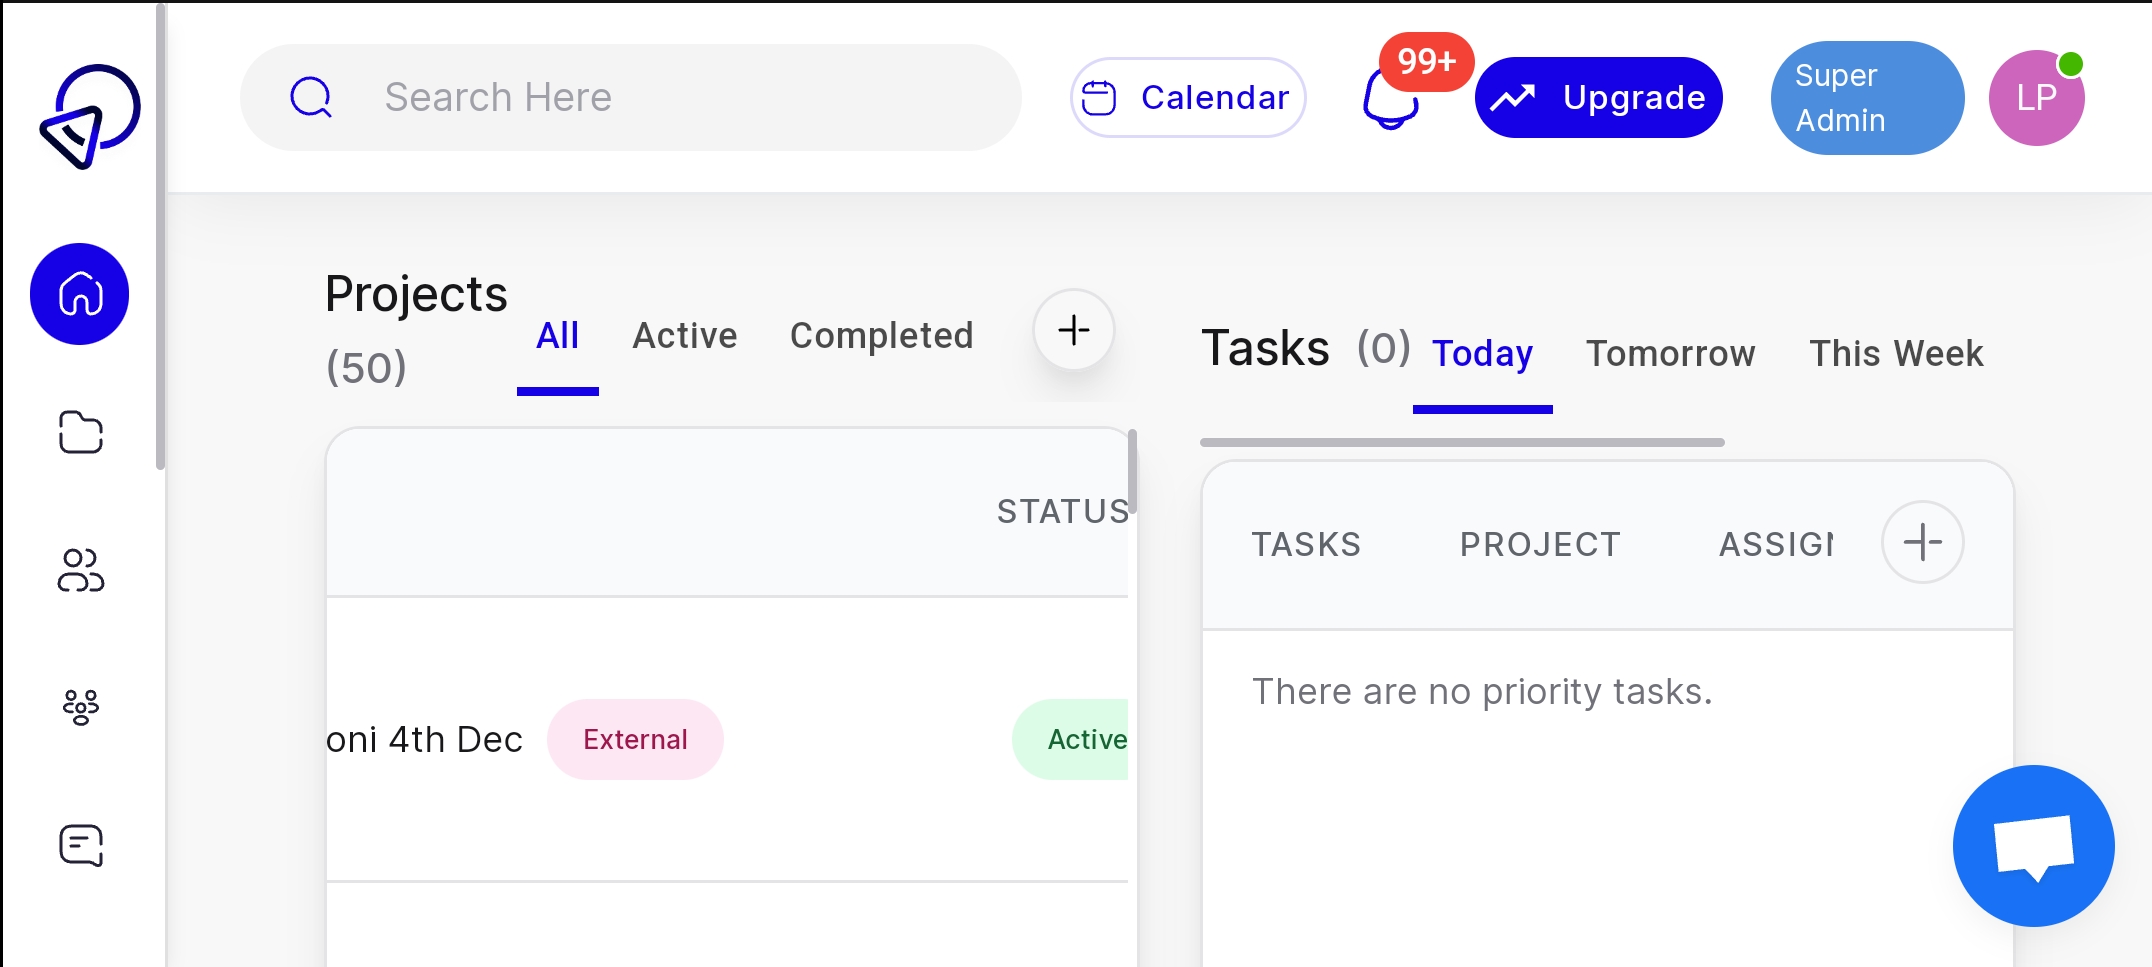
Task: Select the Teams group icon in sidebar
Action: click(x=80, y=707)
